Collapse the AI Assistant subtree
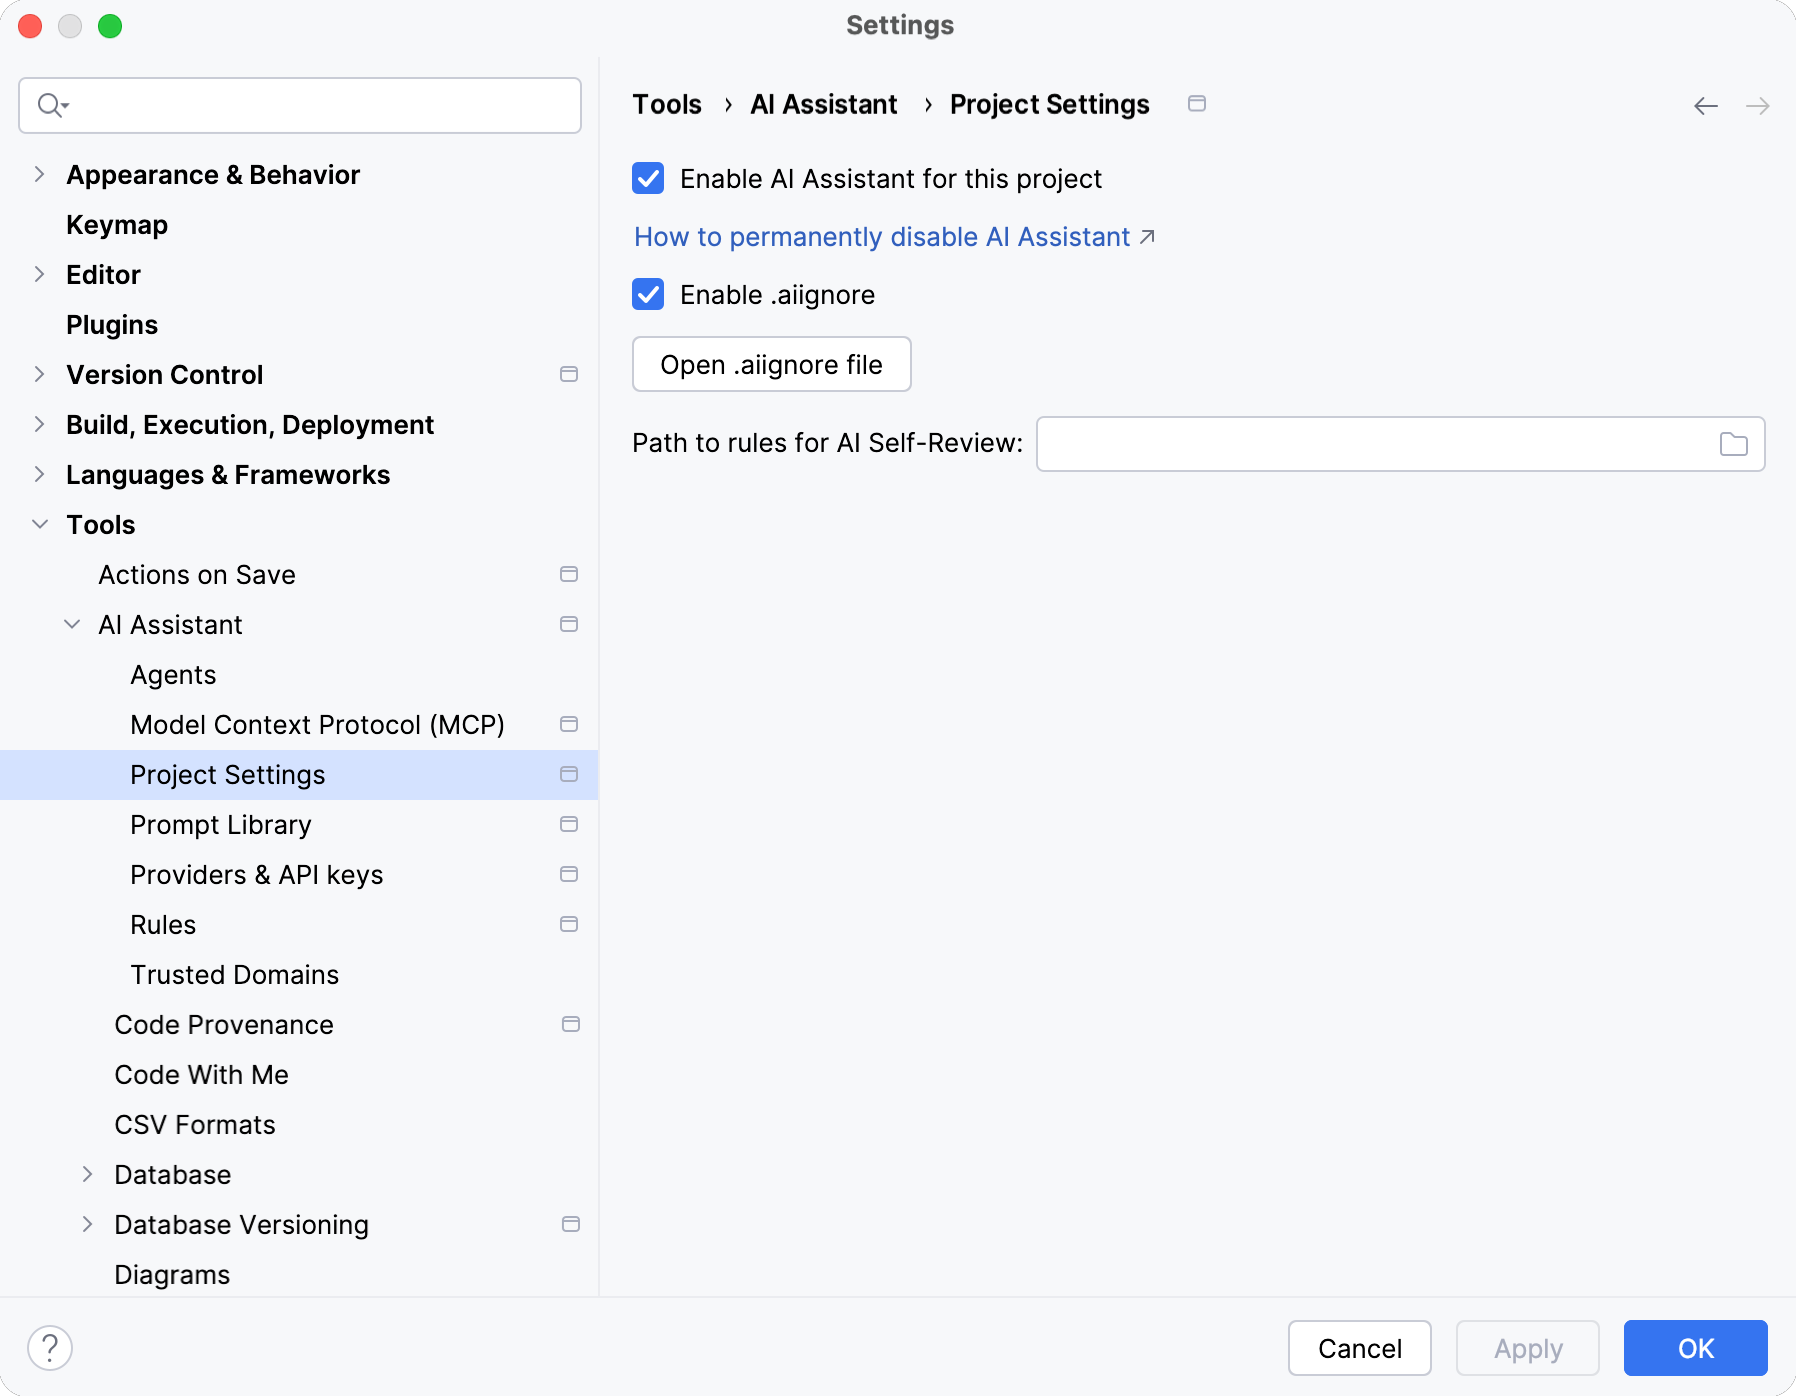Image resolution: width=1796 pixels, height=1396 pixels. click(x=72, y=625)
